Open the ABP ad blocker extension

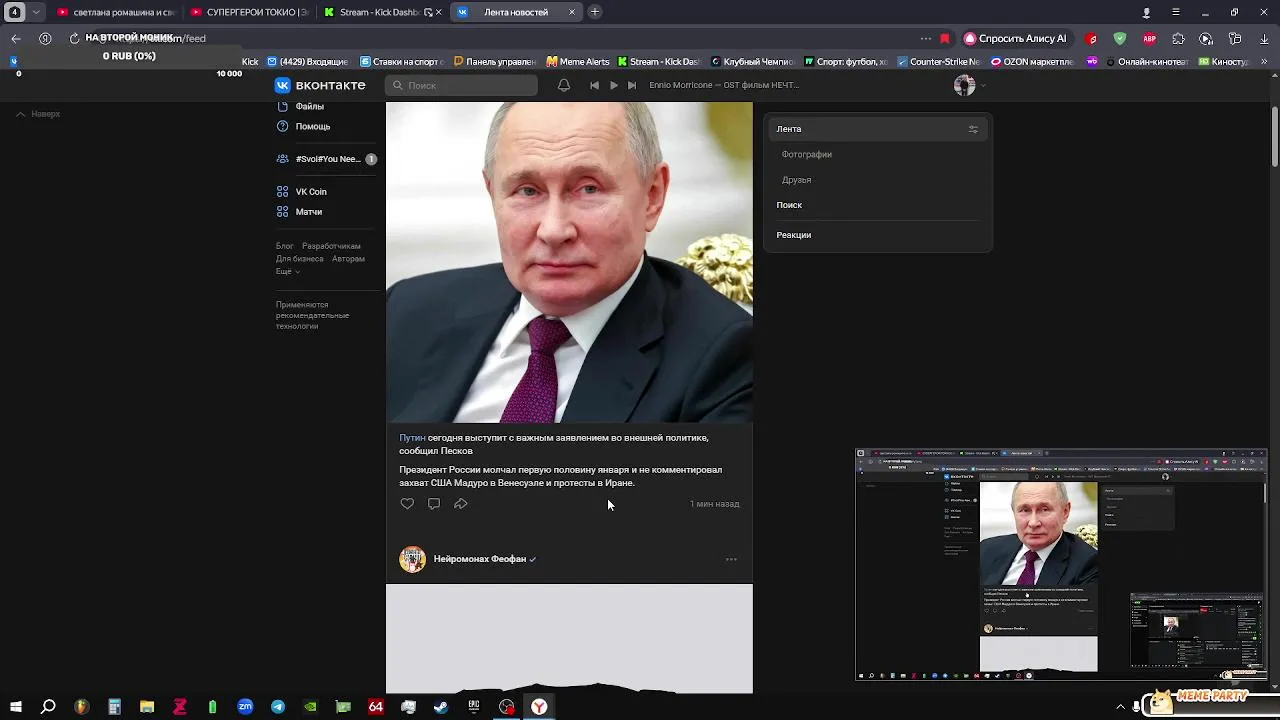point(1150,38)
